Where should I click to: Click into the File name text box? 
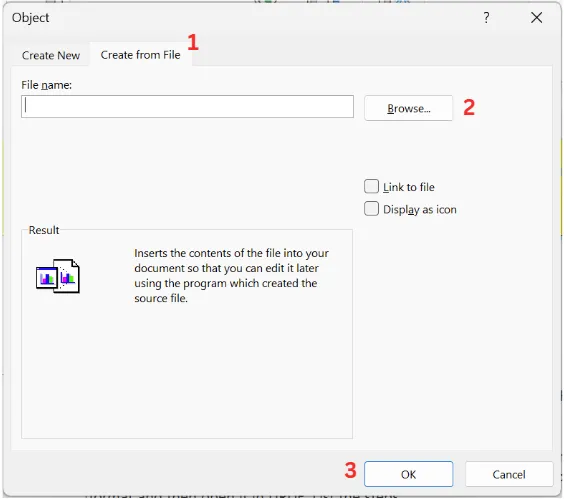click(x=187, y=106)
